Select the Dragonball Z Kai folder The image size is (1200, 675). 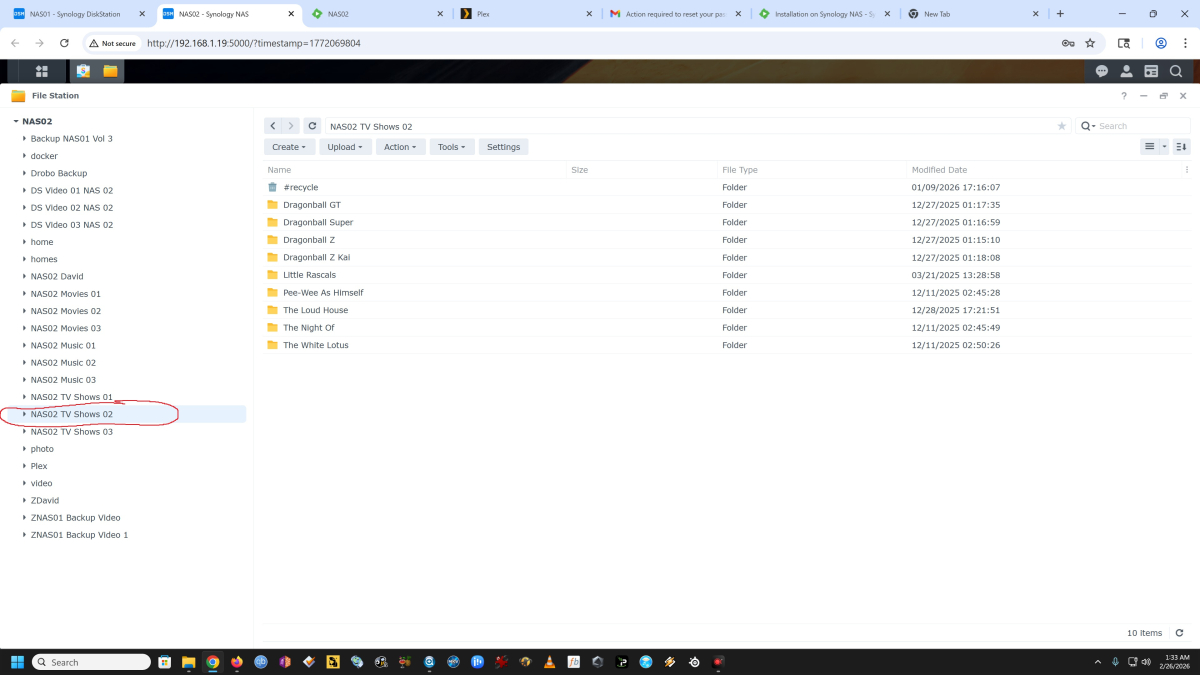coord(726,257)
